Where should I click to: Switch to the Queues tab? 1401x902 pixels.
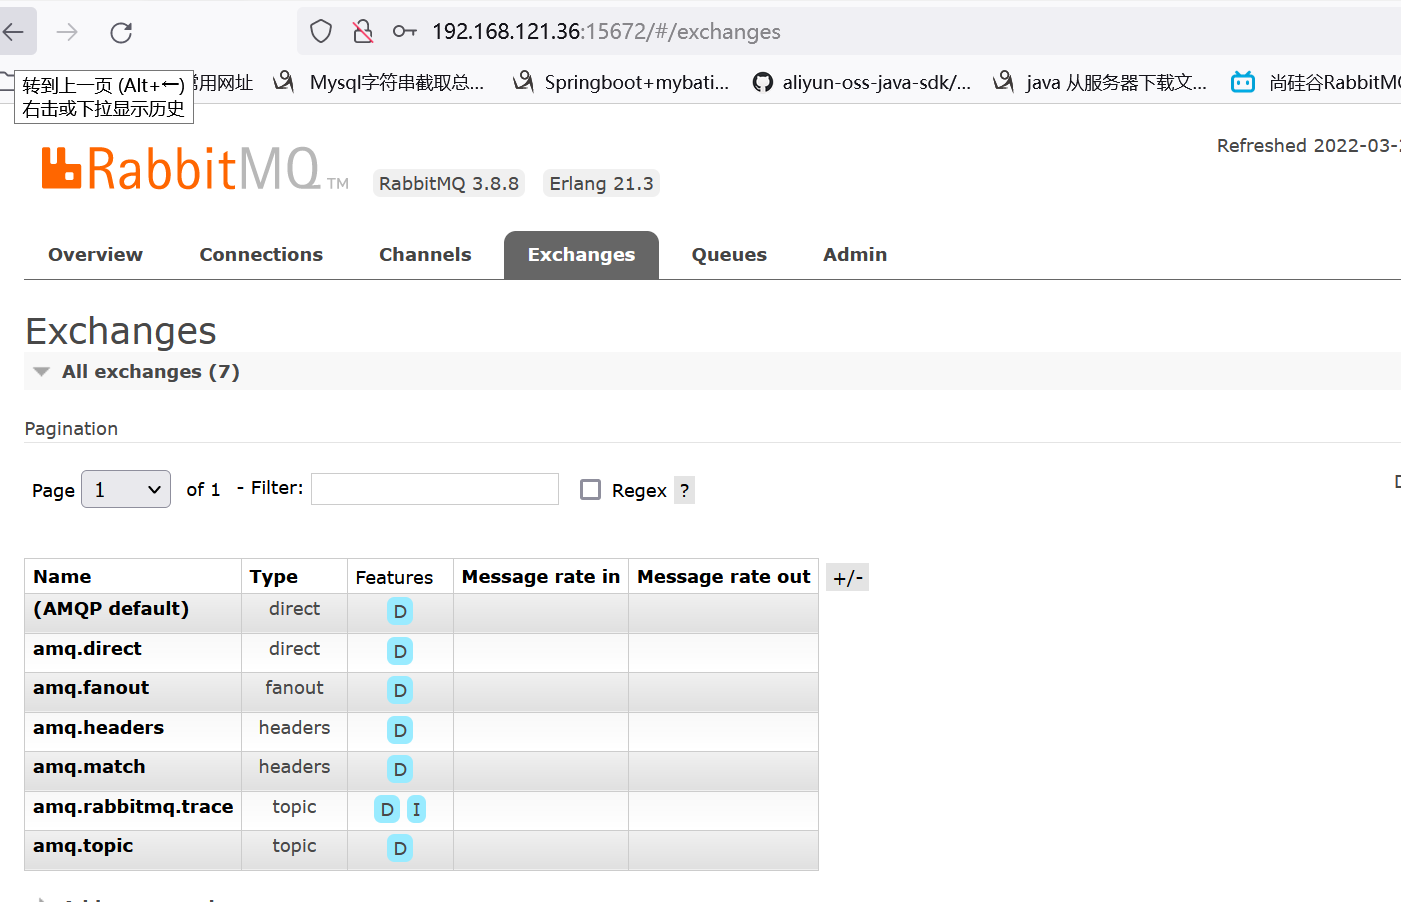click(x=728, y=254)
